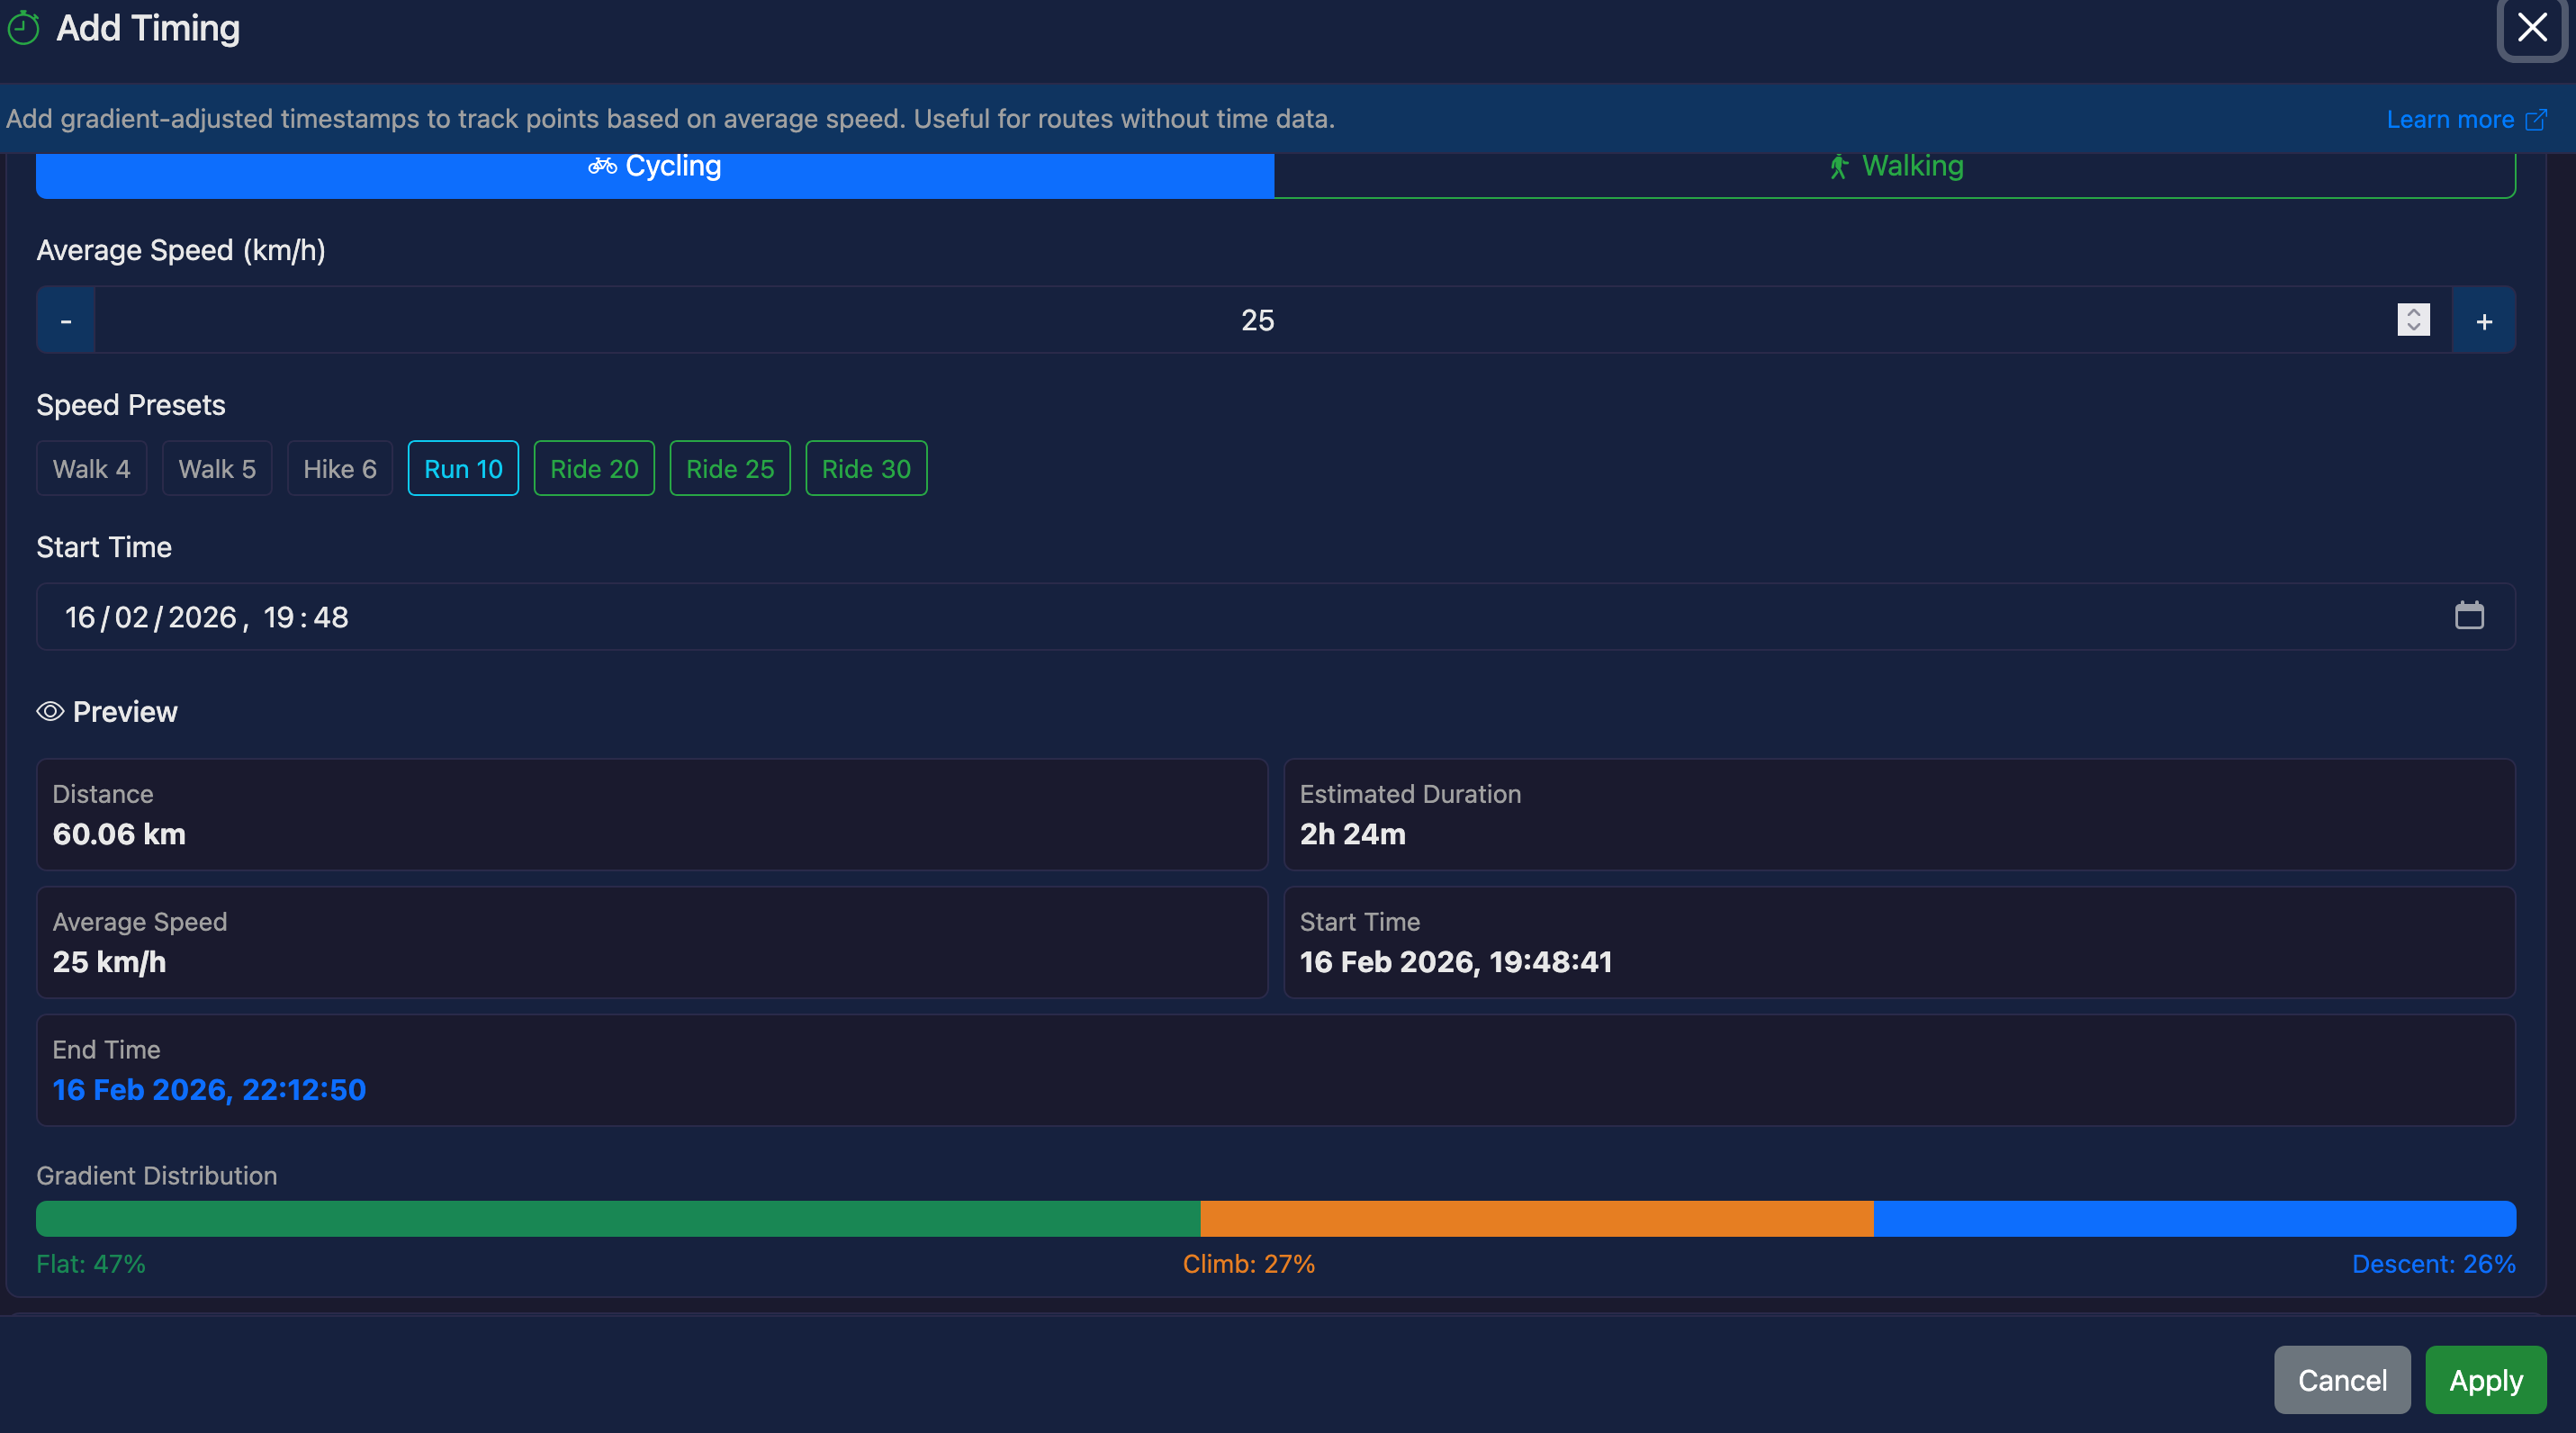This screenshot has width=2576, height=1433.
Task: Cancel the Add Timing dialog
Action: click(2342, 1380)
